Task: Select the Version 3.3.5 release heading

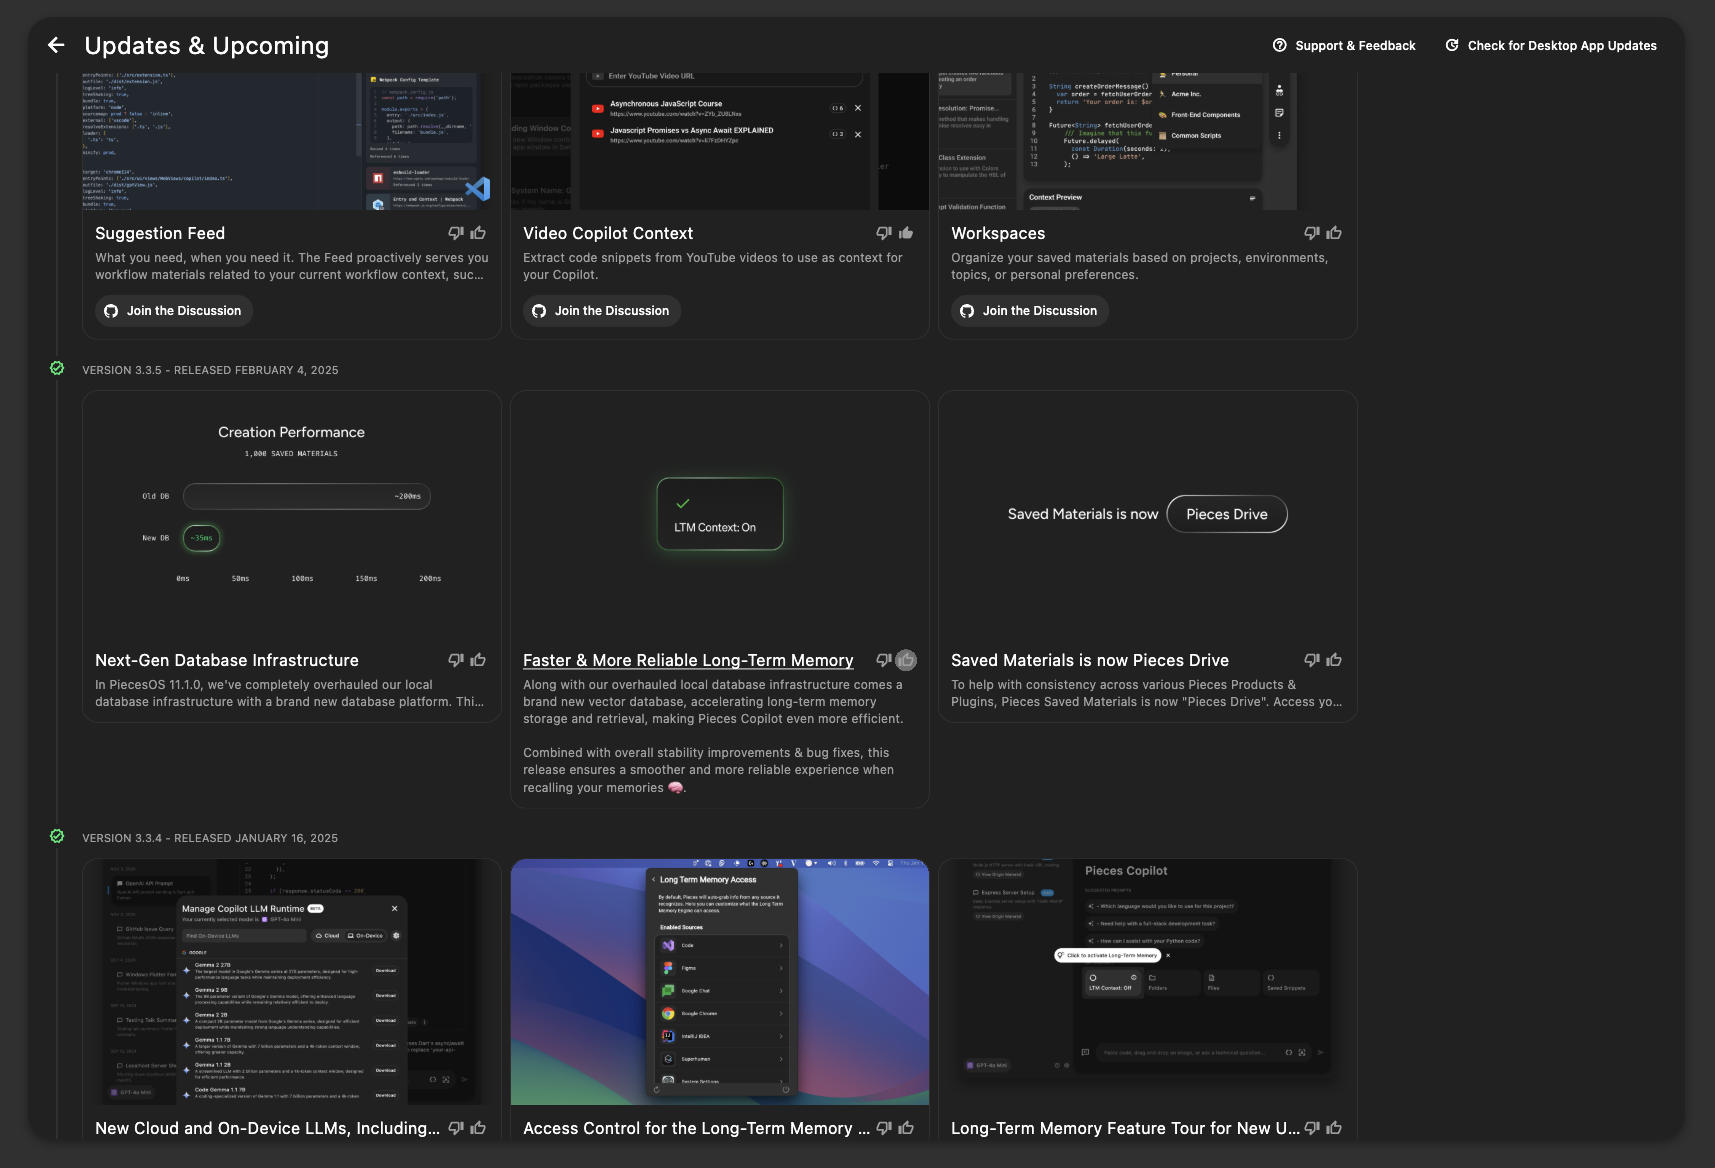Action: pos(210,370)
